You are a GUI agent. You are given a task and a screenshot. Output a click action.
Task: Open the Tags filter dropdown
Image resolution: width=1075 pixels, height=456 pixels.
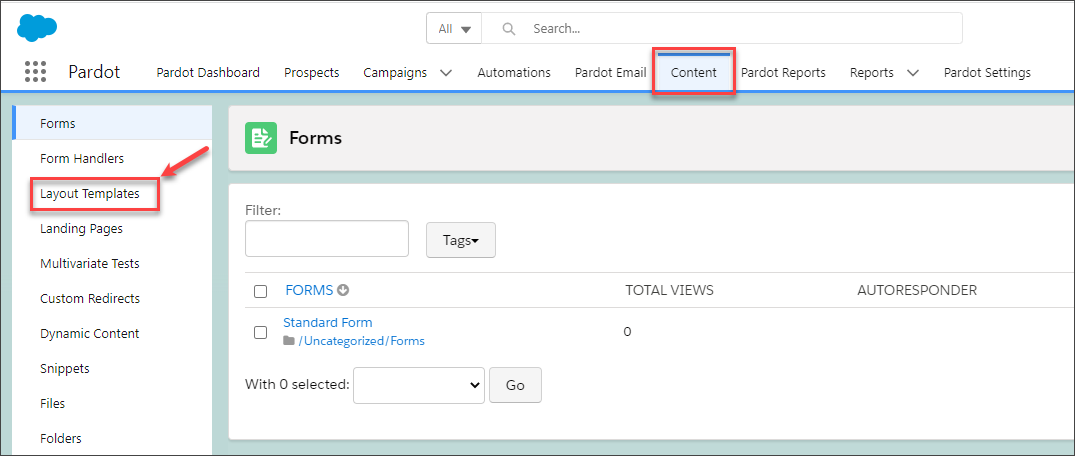pyautogui.click(x=461, y=240)
